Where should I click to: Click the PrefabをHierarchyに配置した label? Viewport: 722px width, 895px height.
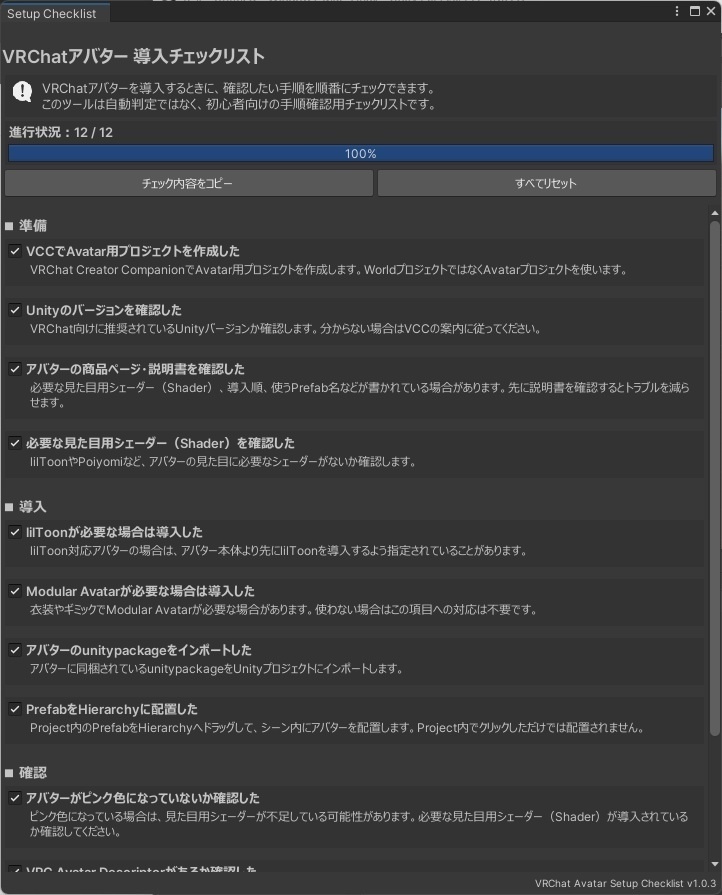click(x=112, y=709)
